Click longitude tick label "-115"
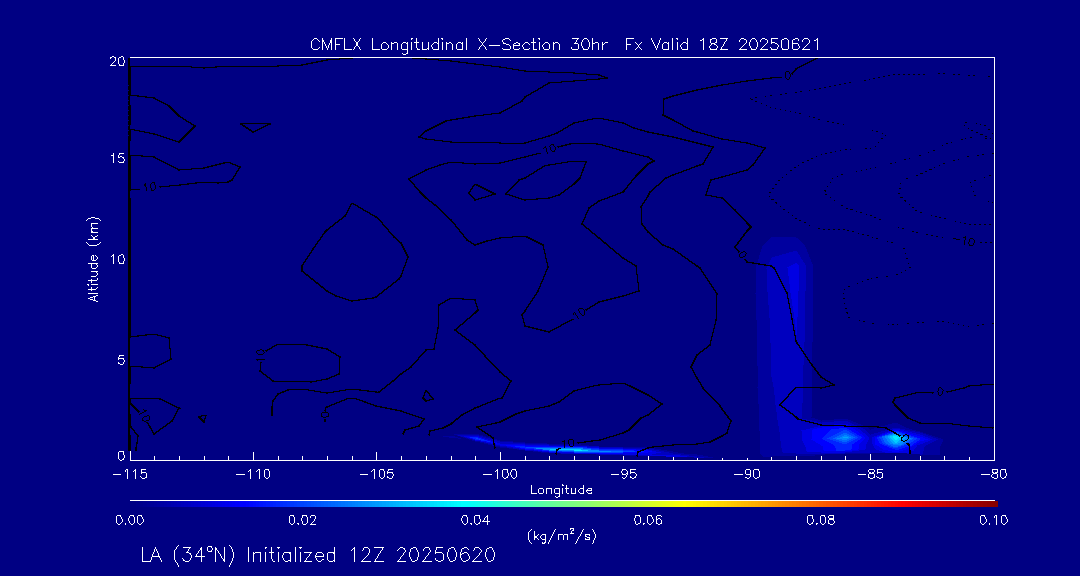Screen dimensions: 1080x576 [x=130, y=475]
